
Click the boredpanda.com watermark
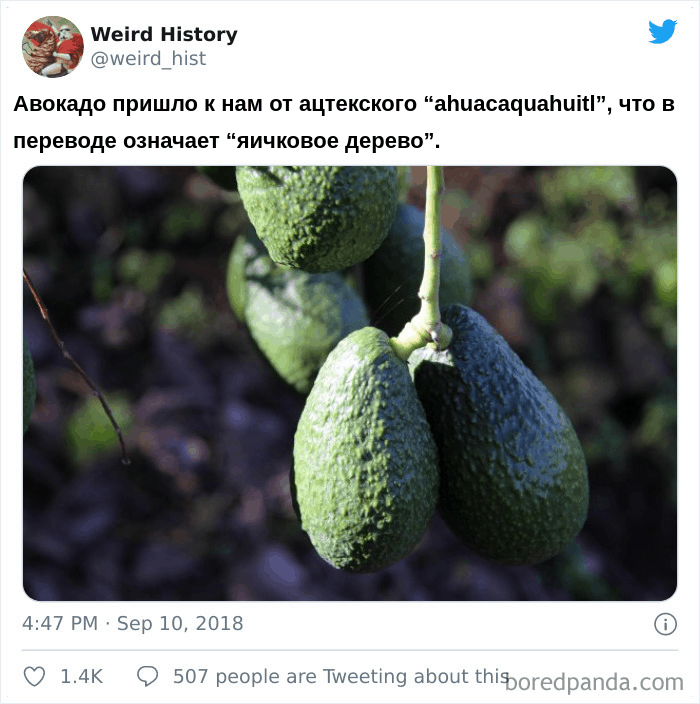[594, 683]
